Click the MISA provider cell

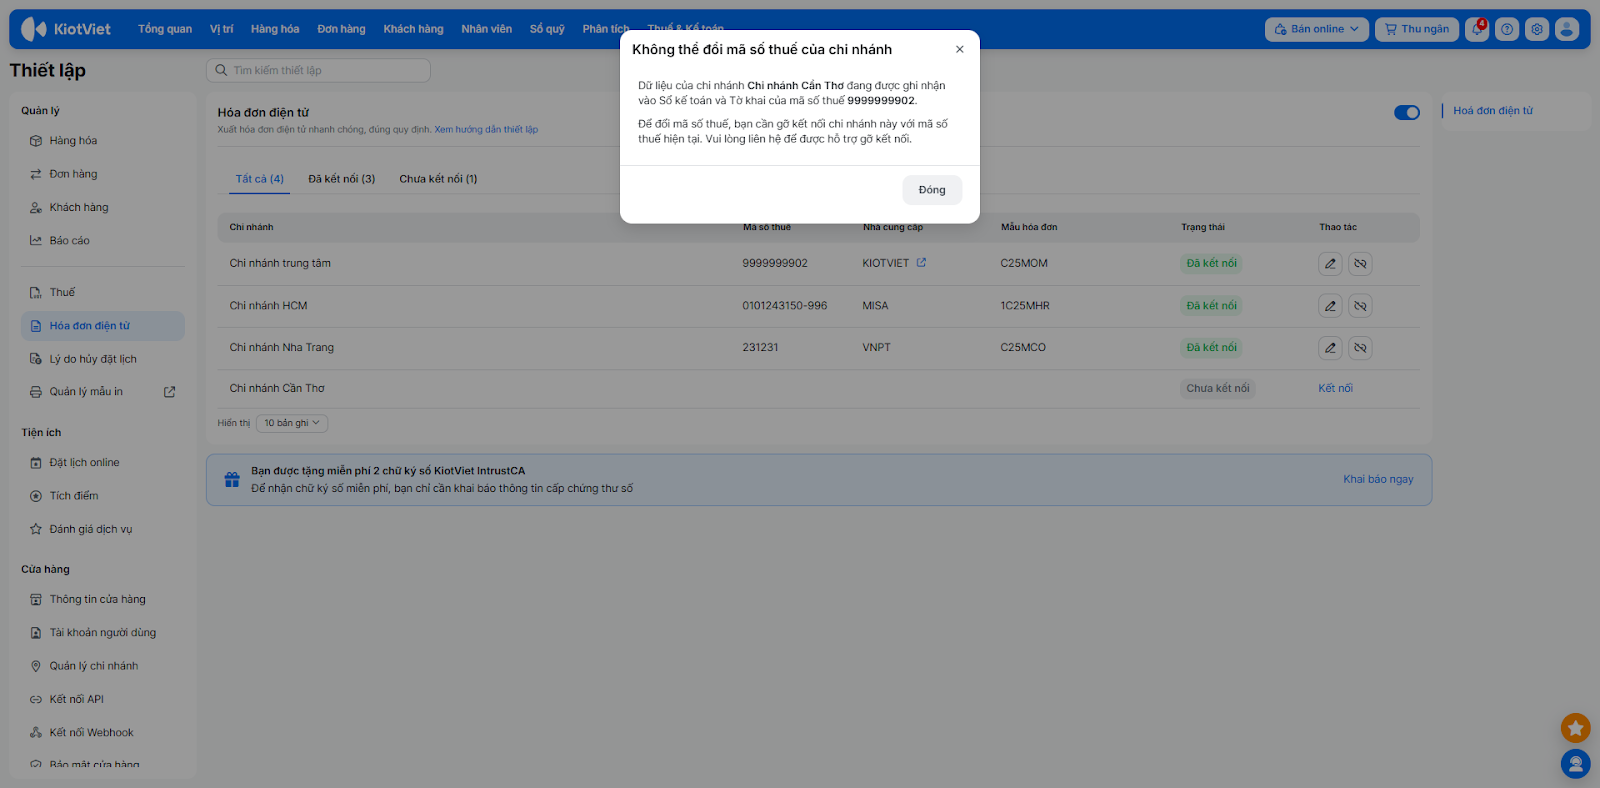click(x=875, y=306)
